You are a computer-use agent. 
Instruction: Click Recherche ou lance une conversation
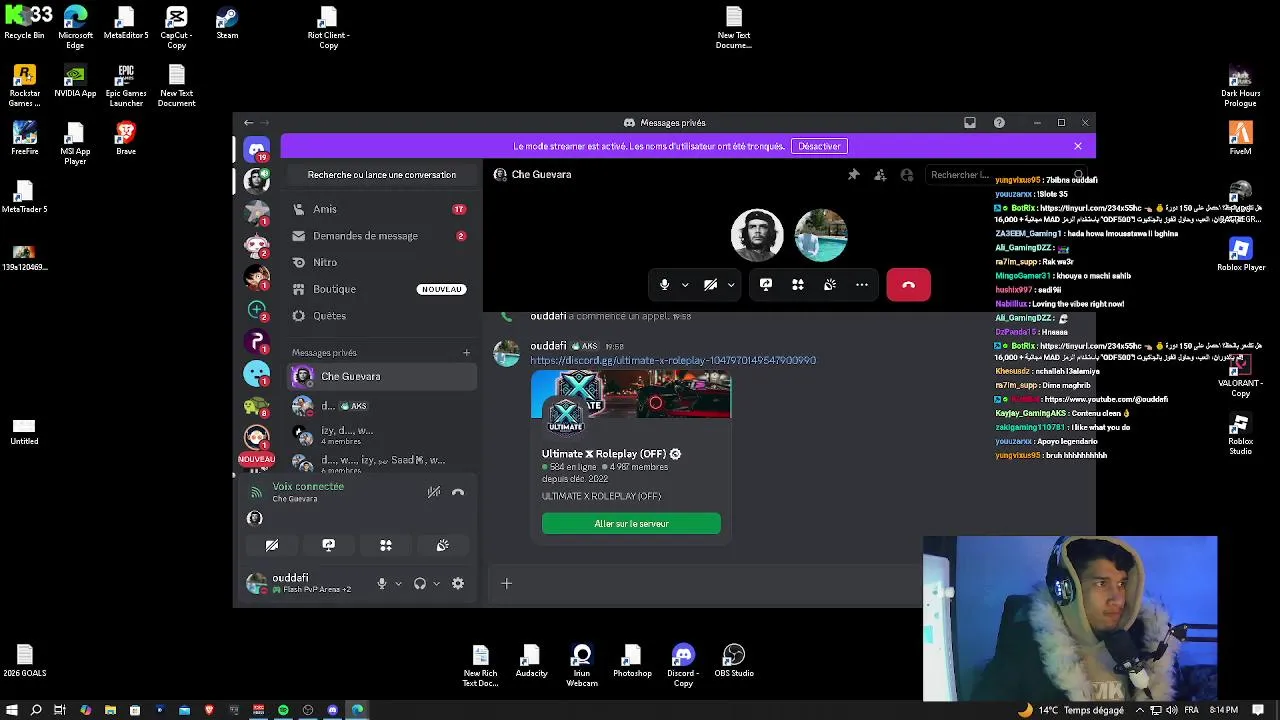point(381,175)
